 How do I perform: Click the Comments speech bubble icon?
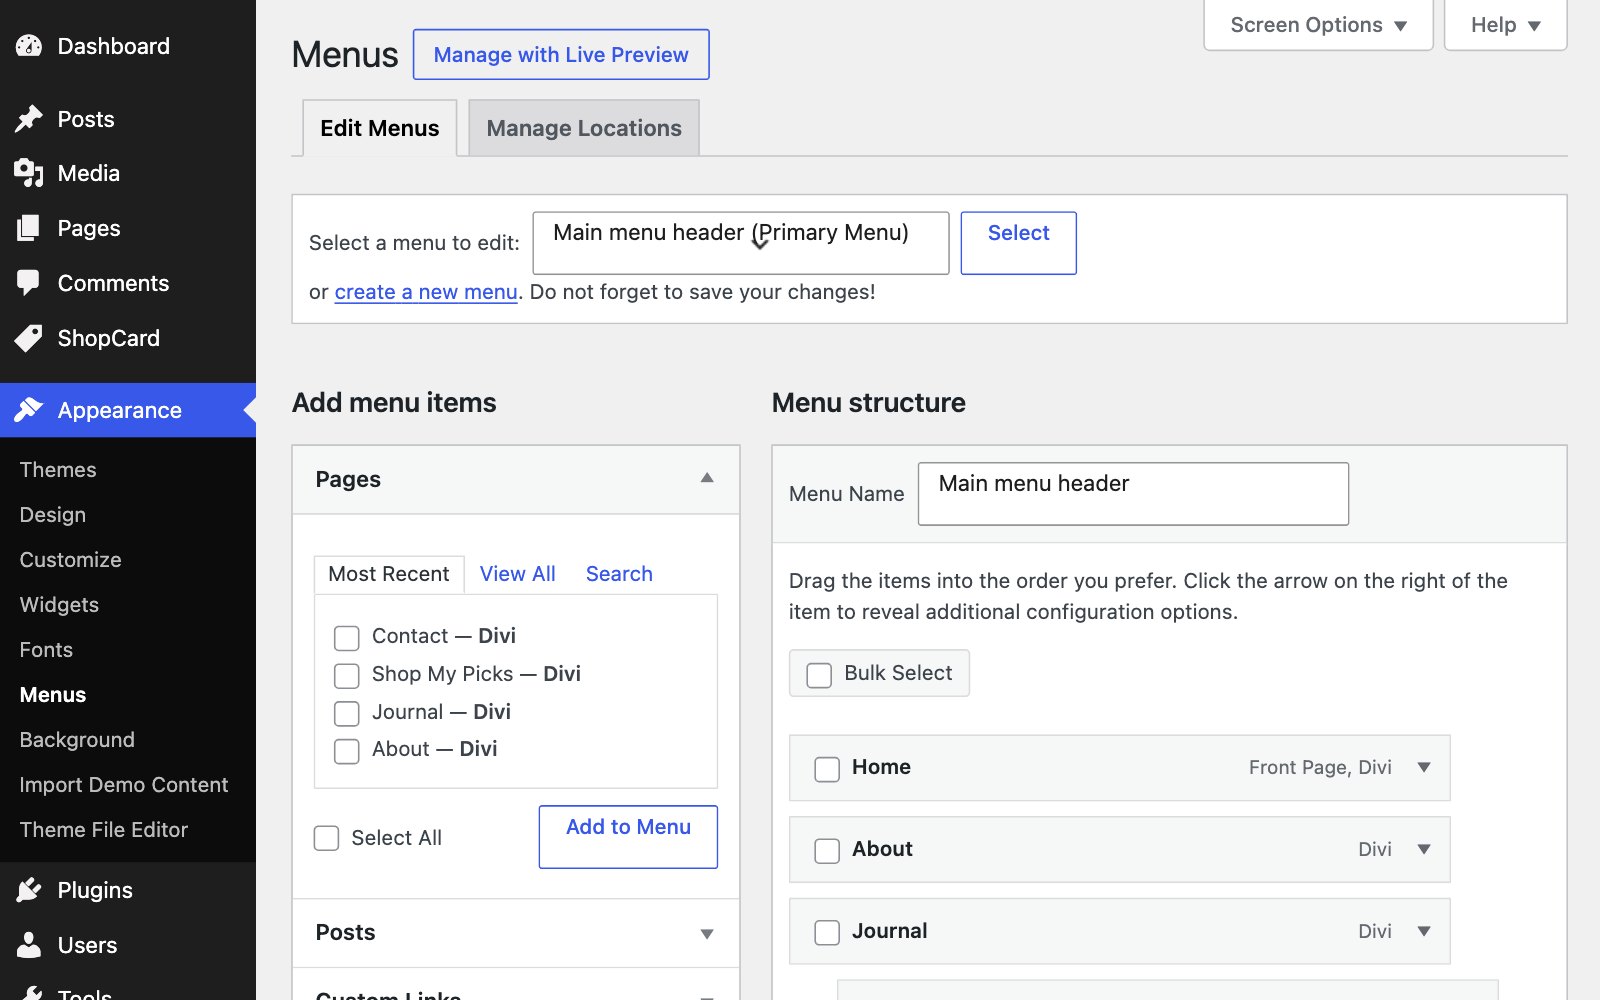[29, 283]
